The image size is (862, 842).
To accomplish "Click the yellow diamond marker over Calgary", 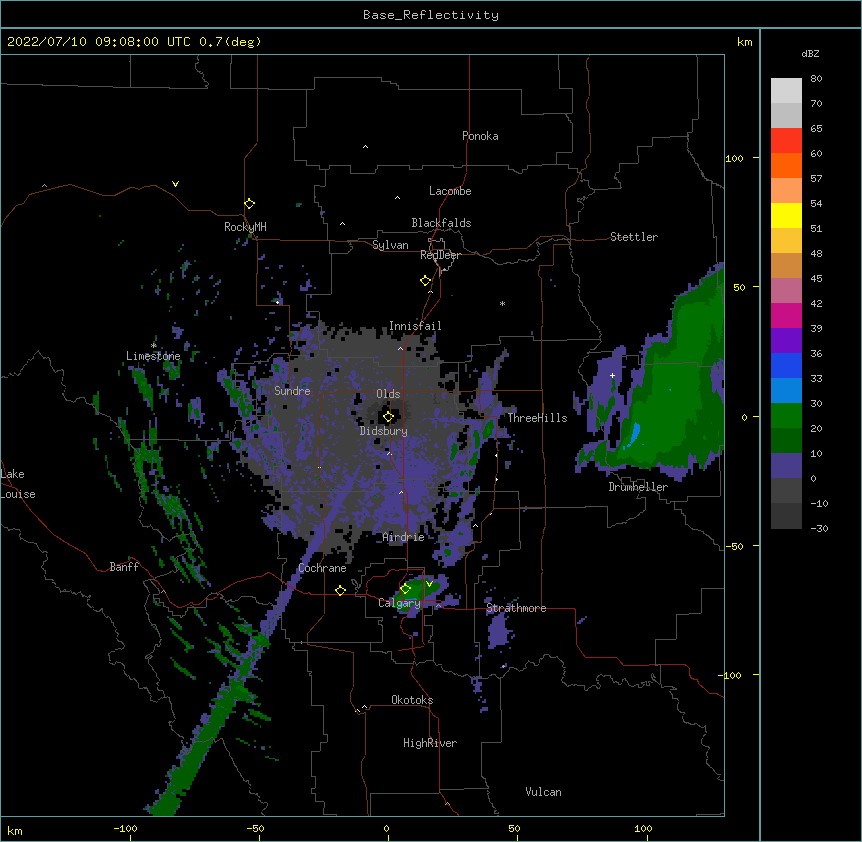I will [x=405, y=589].
